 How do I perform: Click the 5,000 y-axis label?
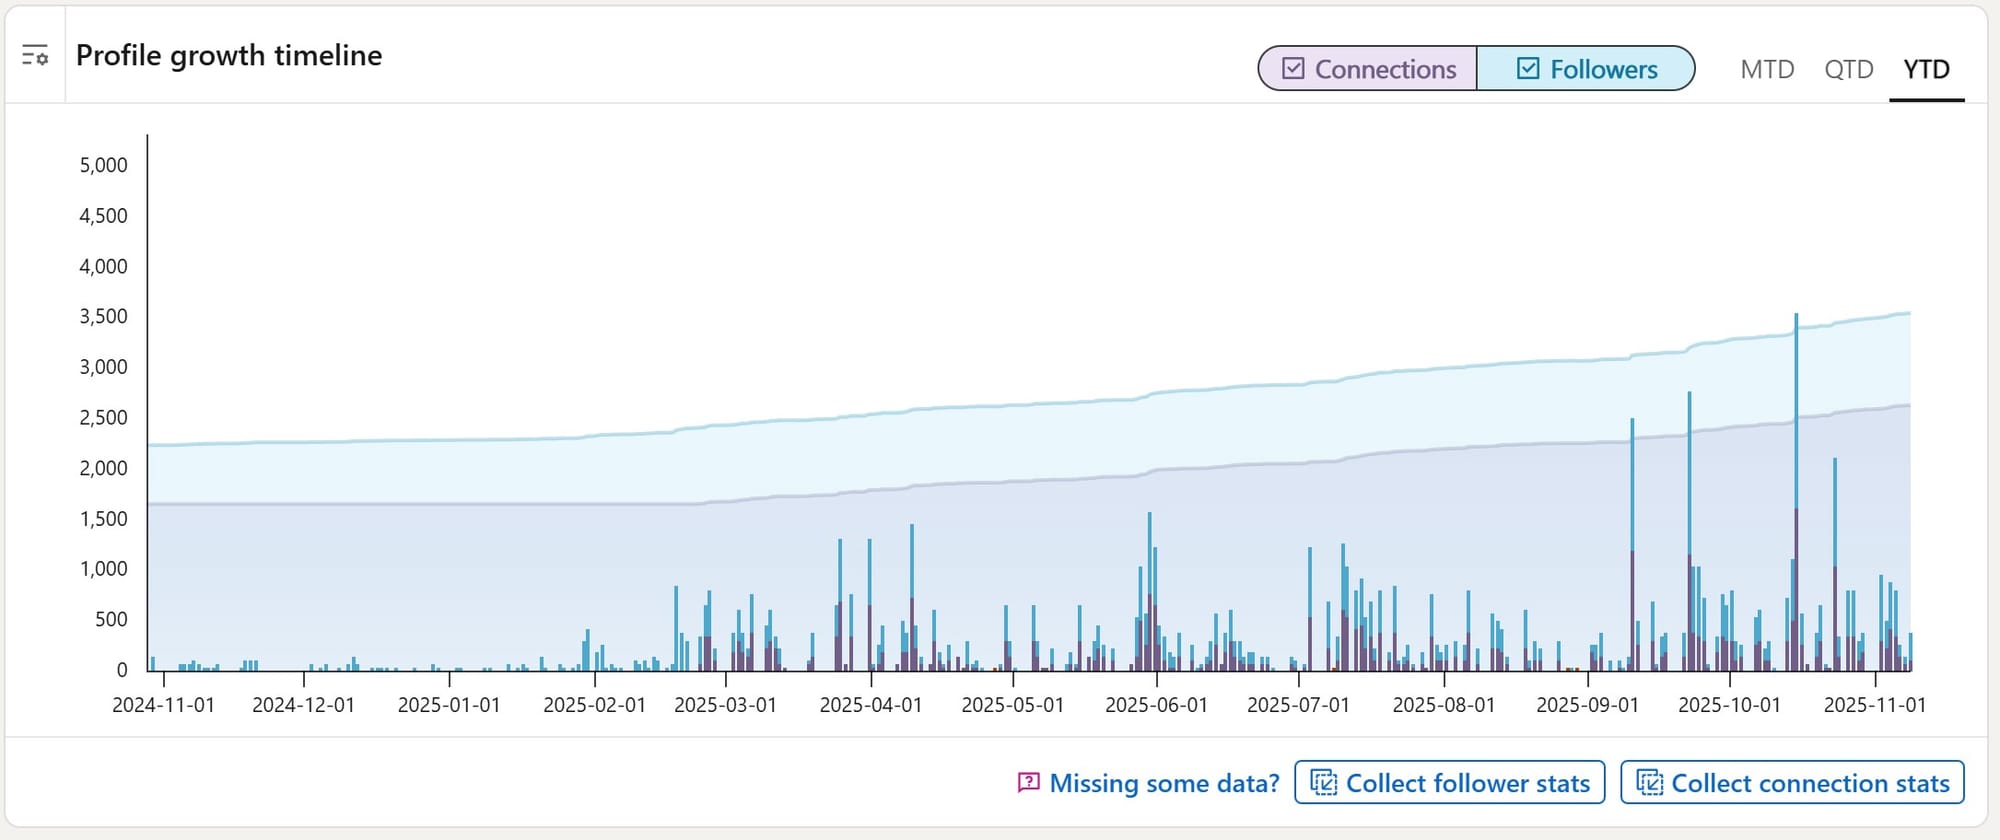tap(103, 165)
